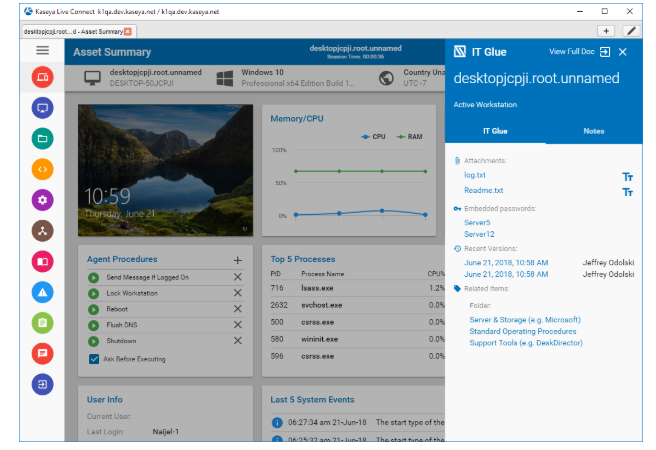Open the log.txt attachment
The width and height of the screenshot is (656, 450).
pos(476,176)
